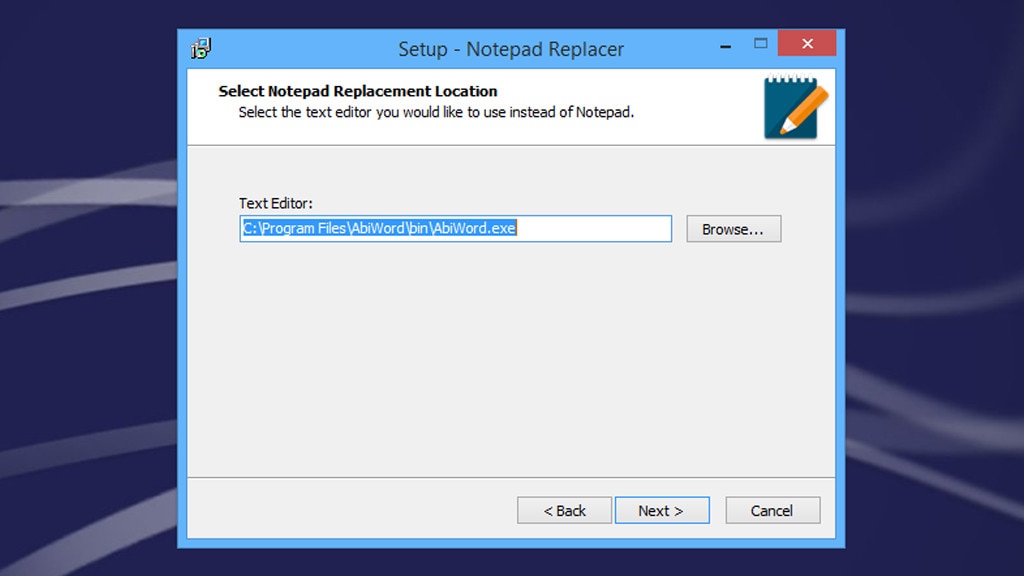Return to previous step with Back

click(564, 510)
